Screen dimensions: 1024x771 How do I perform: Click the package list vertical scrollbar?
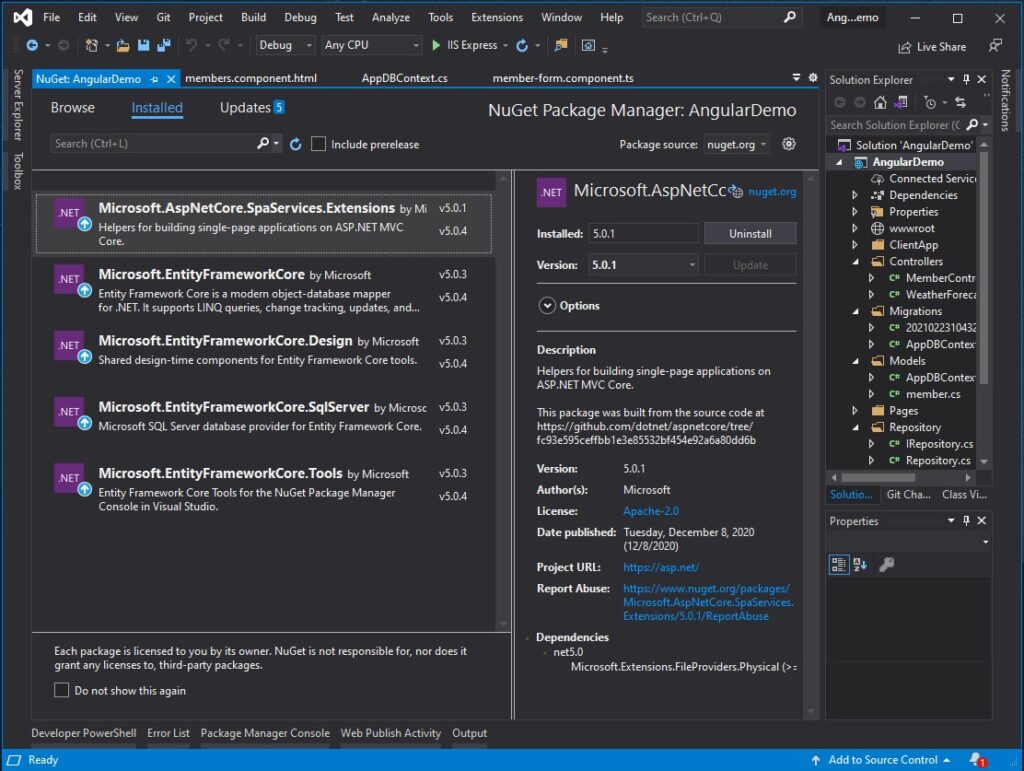pyautogui.click(x=503, y=400)
